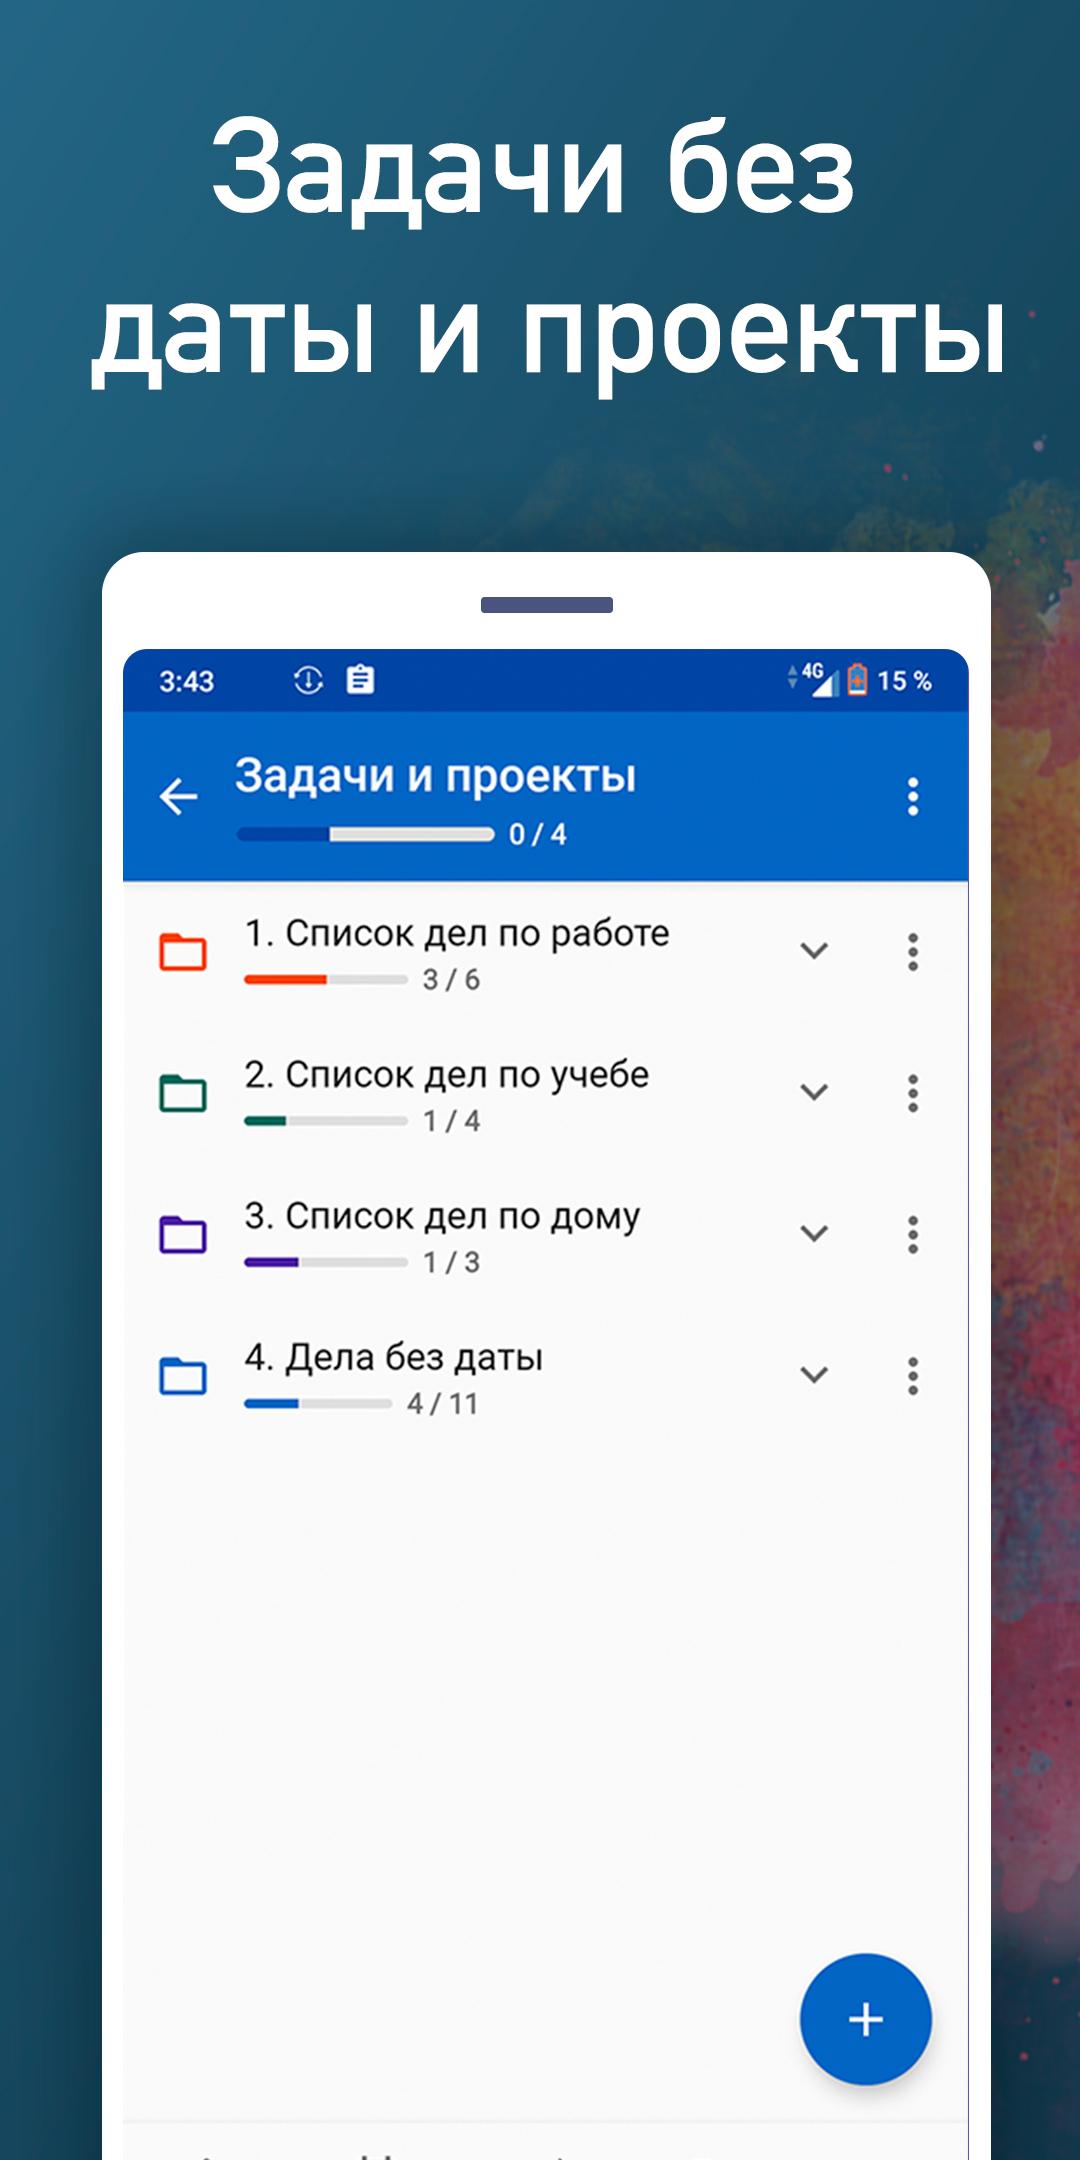This screenshot has height=2160, width=1080.
Task: Click the green folder icon for study list
Action: (183, 1093)
